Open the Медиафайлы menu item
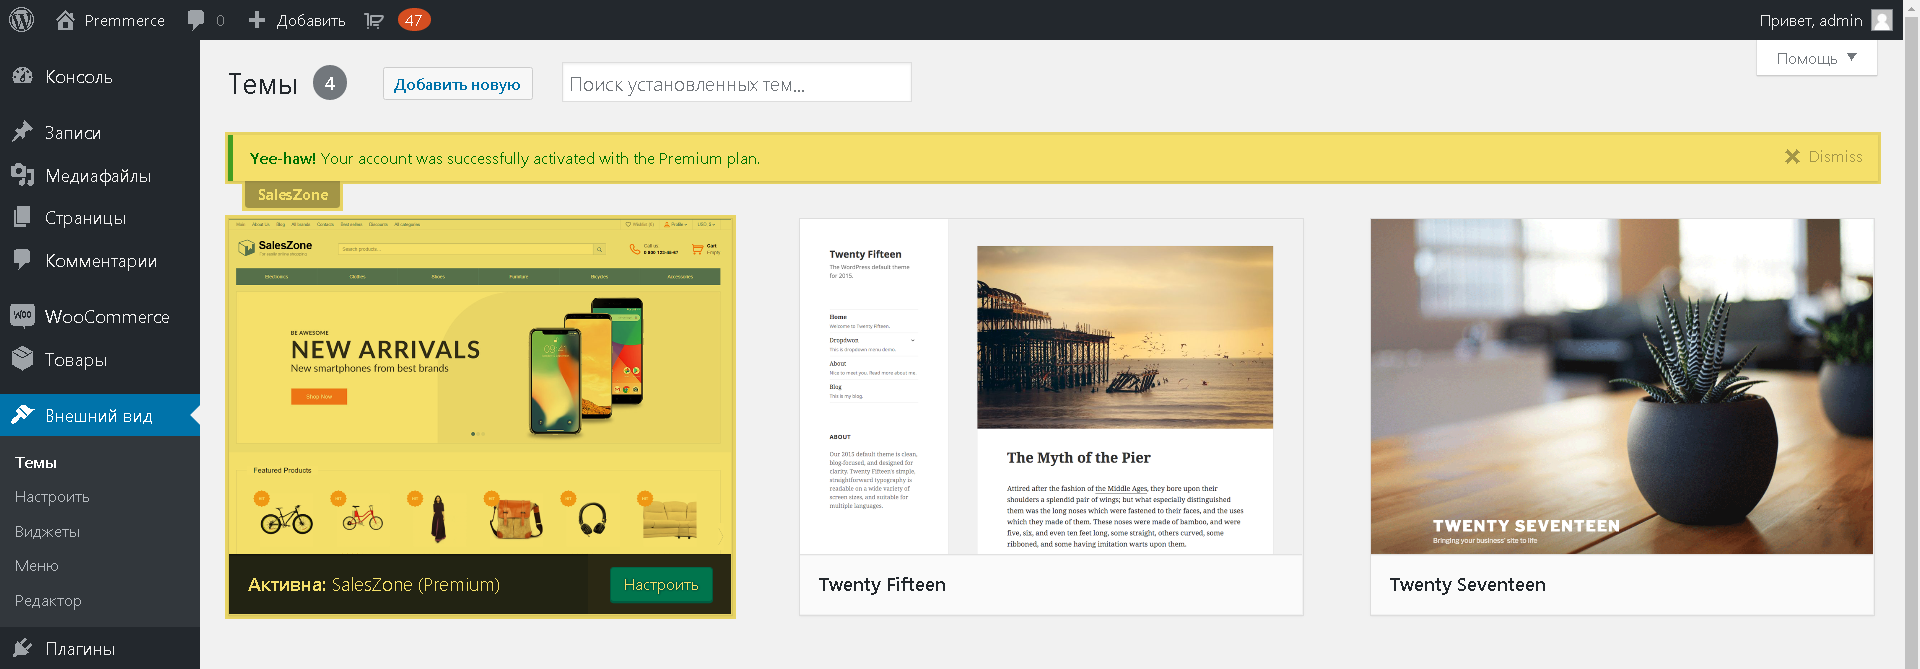Image resolution: width=1920 pixels, height=669 pixels. (x=100, y=175)
